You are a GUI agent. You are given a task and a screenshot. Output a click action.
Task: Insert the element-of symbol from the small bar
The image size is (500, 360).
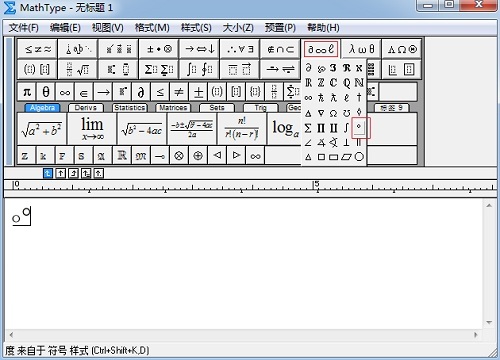84,91
